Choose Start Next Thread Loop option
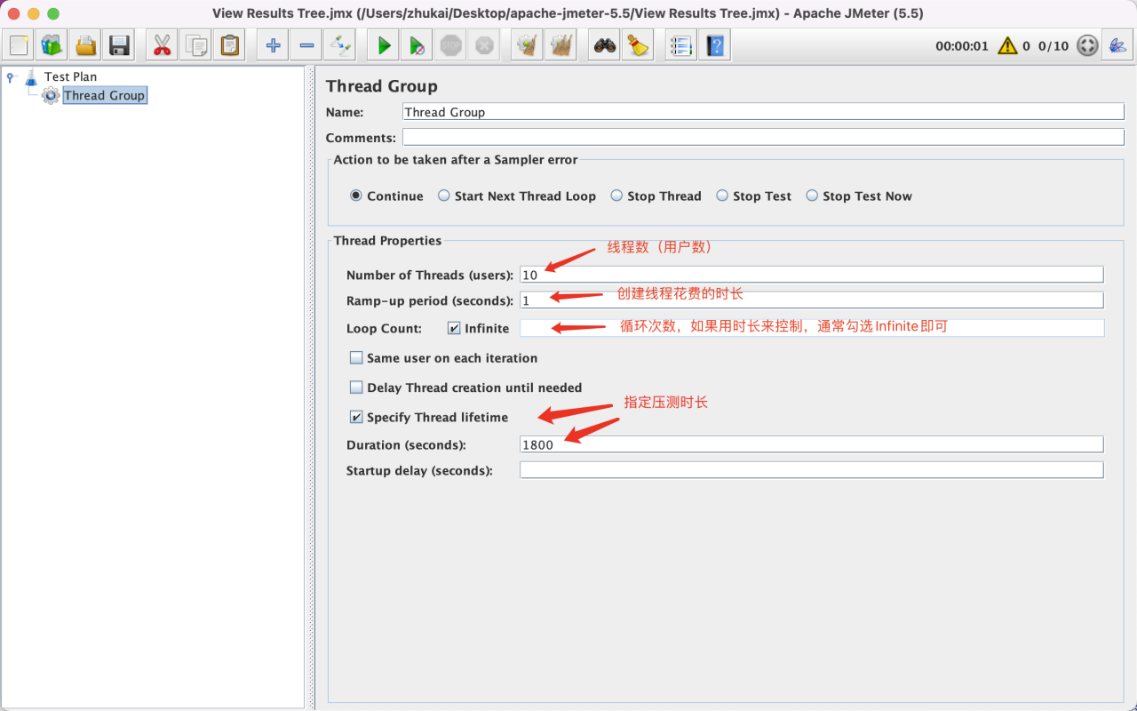The image size is (1137, 711). (x=444, y=196)
